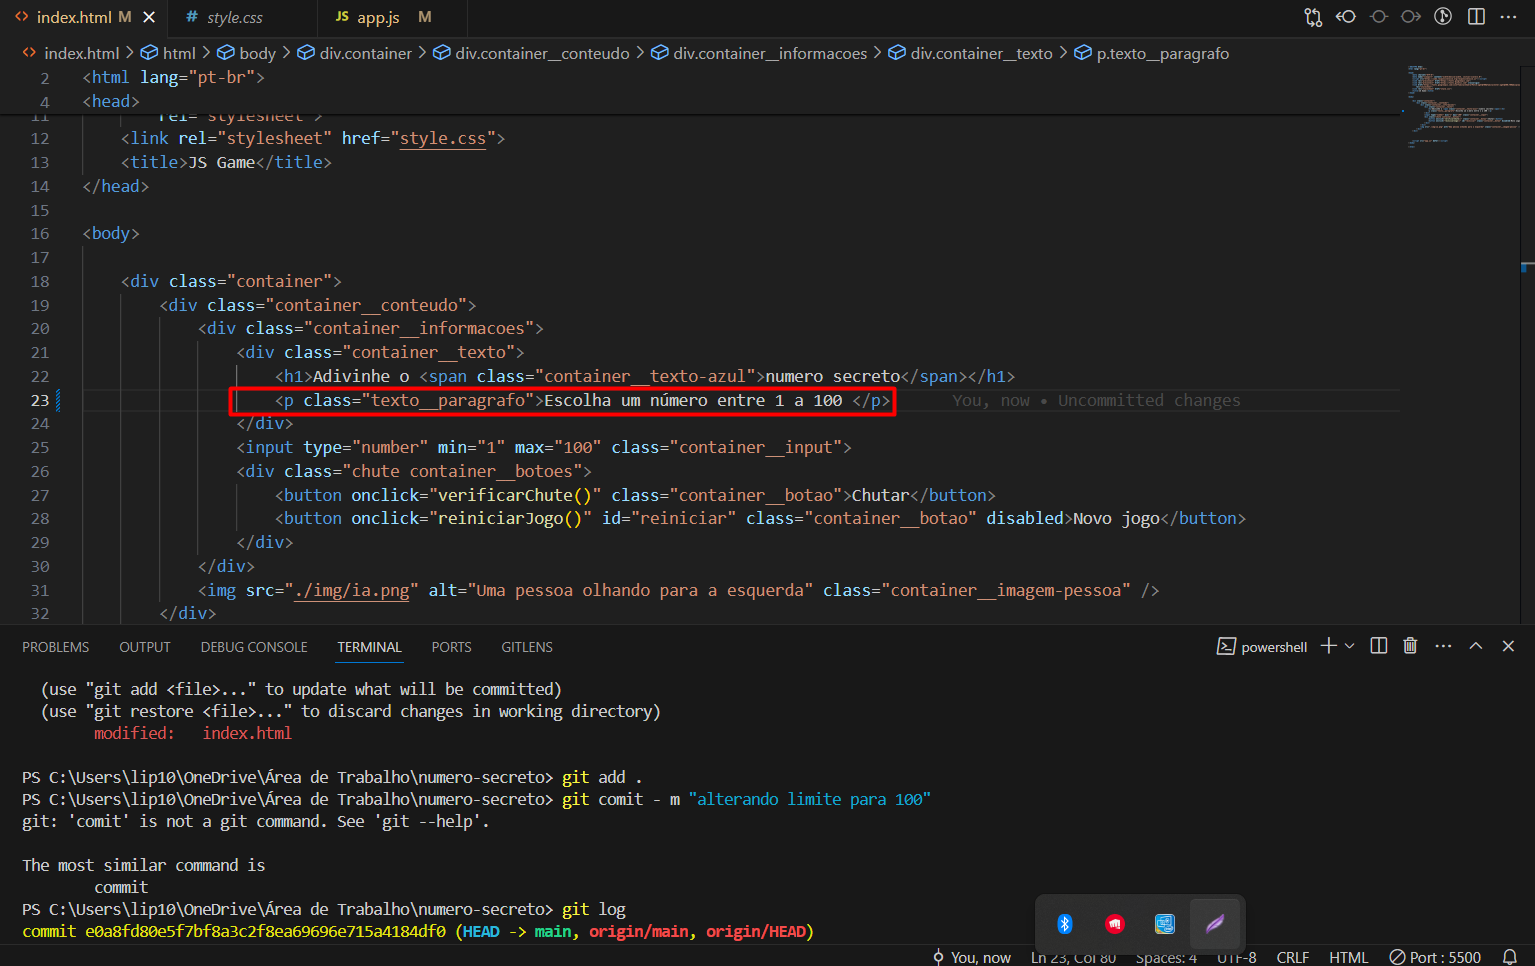
Task: Click the dimmed middle revision circle icon
Action: 1379,17
